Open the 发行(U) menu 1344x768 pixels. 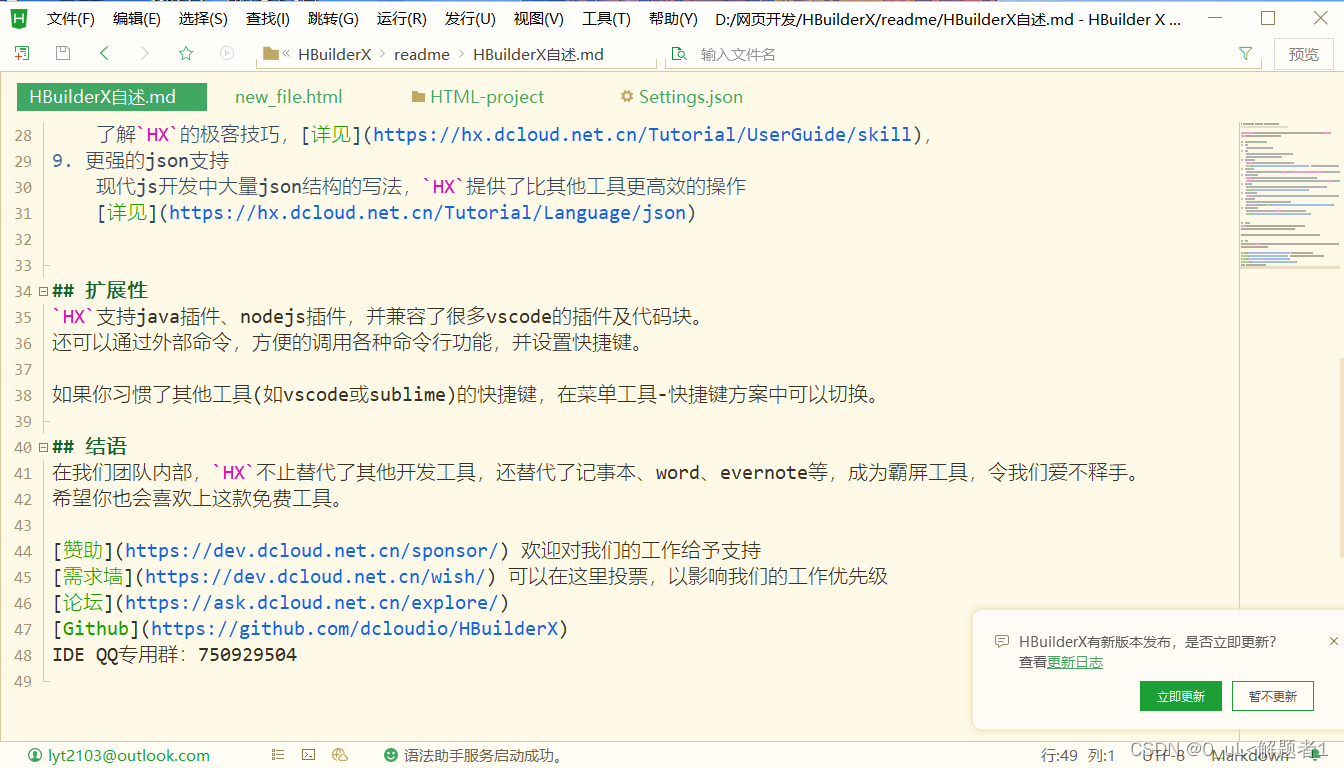[470, 19]
